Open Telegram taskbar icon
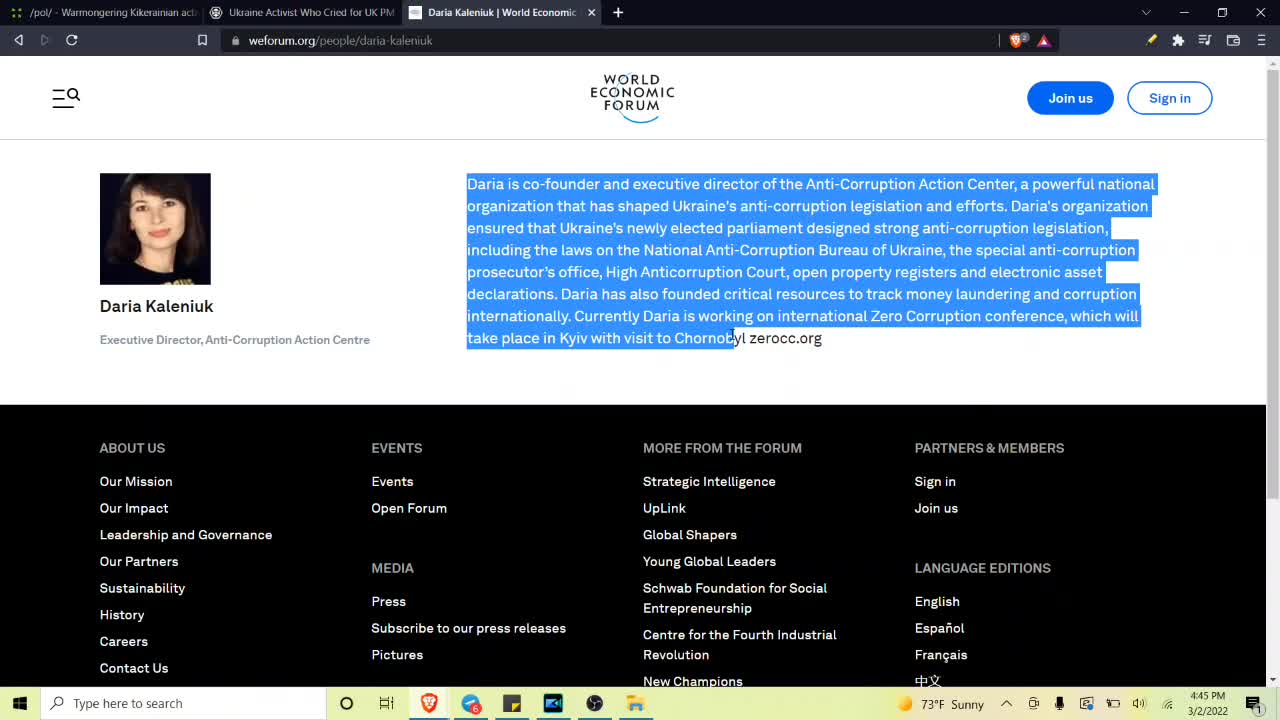This screenshot has height=720, width=1280. pos(471,703)
